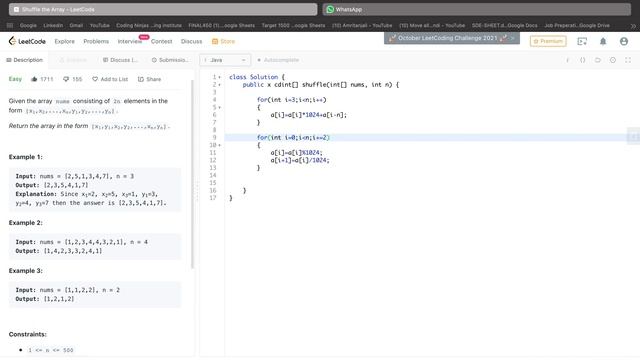Open the user profile avatar menu
Screen dimensions: 640x360
624,41
